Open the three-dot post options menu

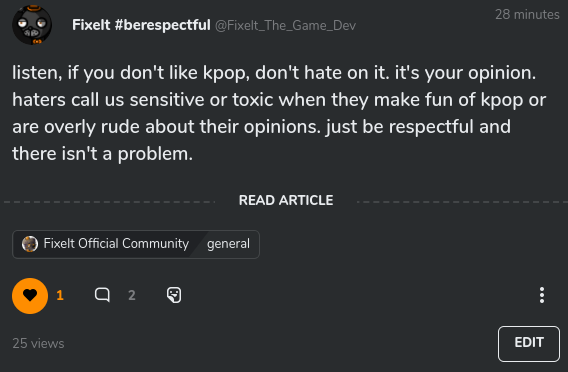point(542,295)
